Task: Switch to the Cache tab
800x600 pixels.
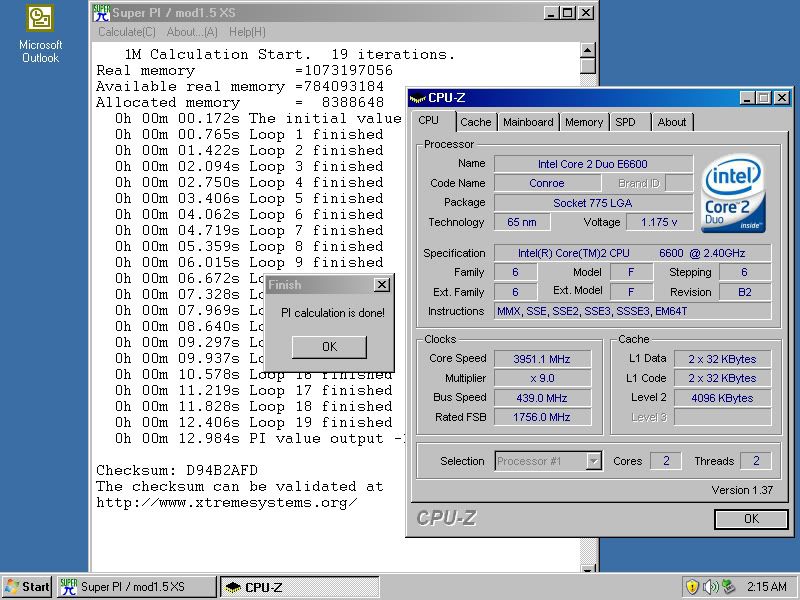Action: click(476, 122)
